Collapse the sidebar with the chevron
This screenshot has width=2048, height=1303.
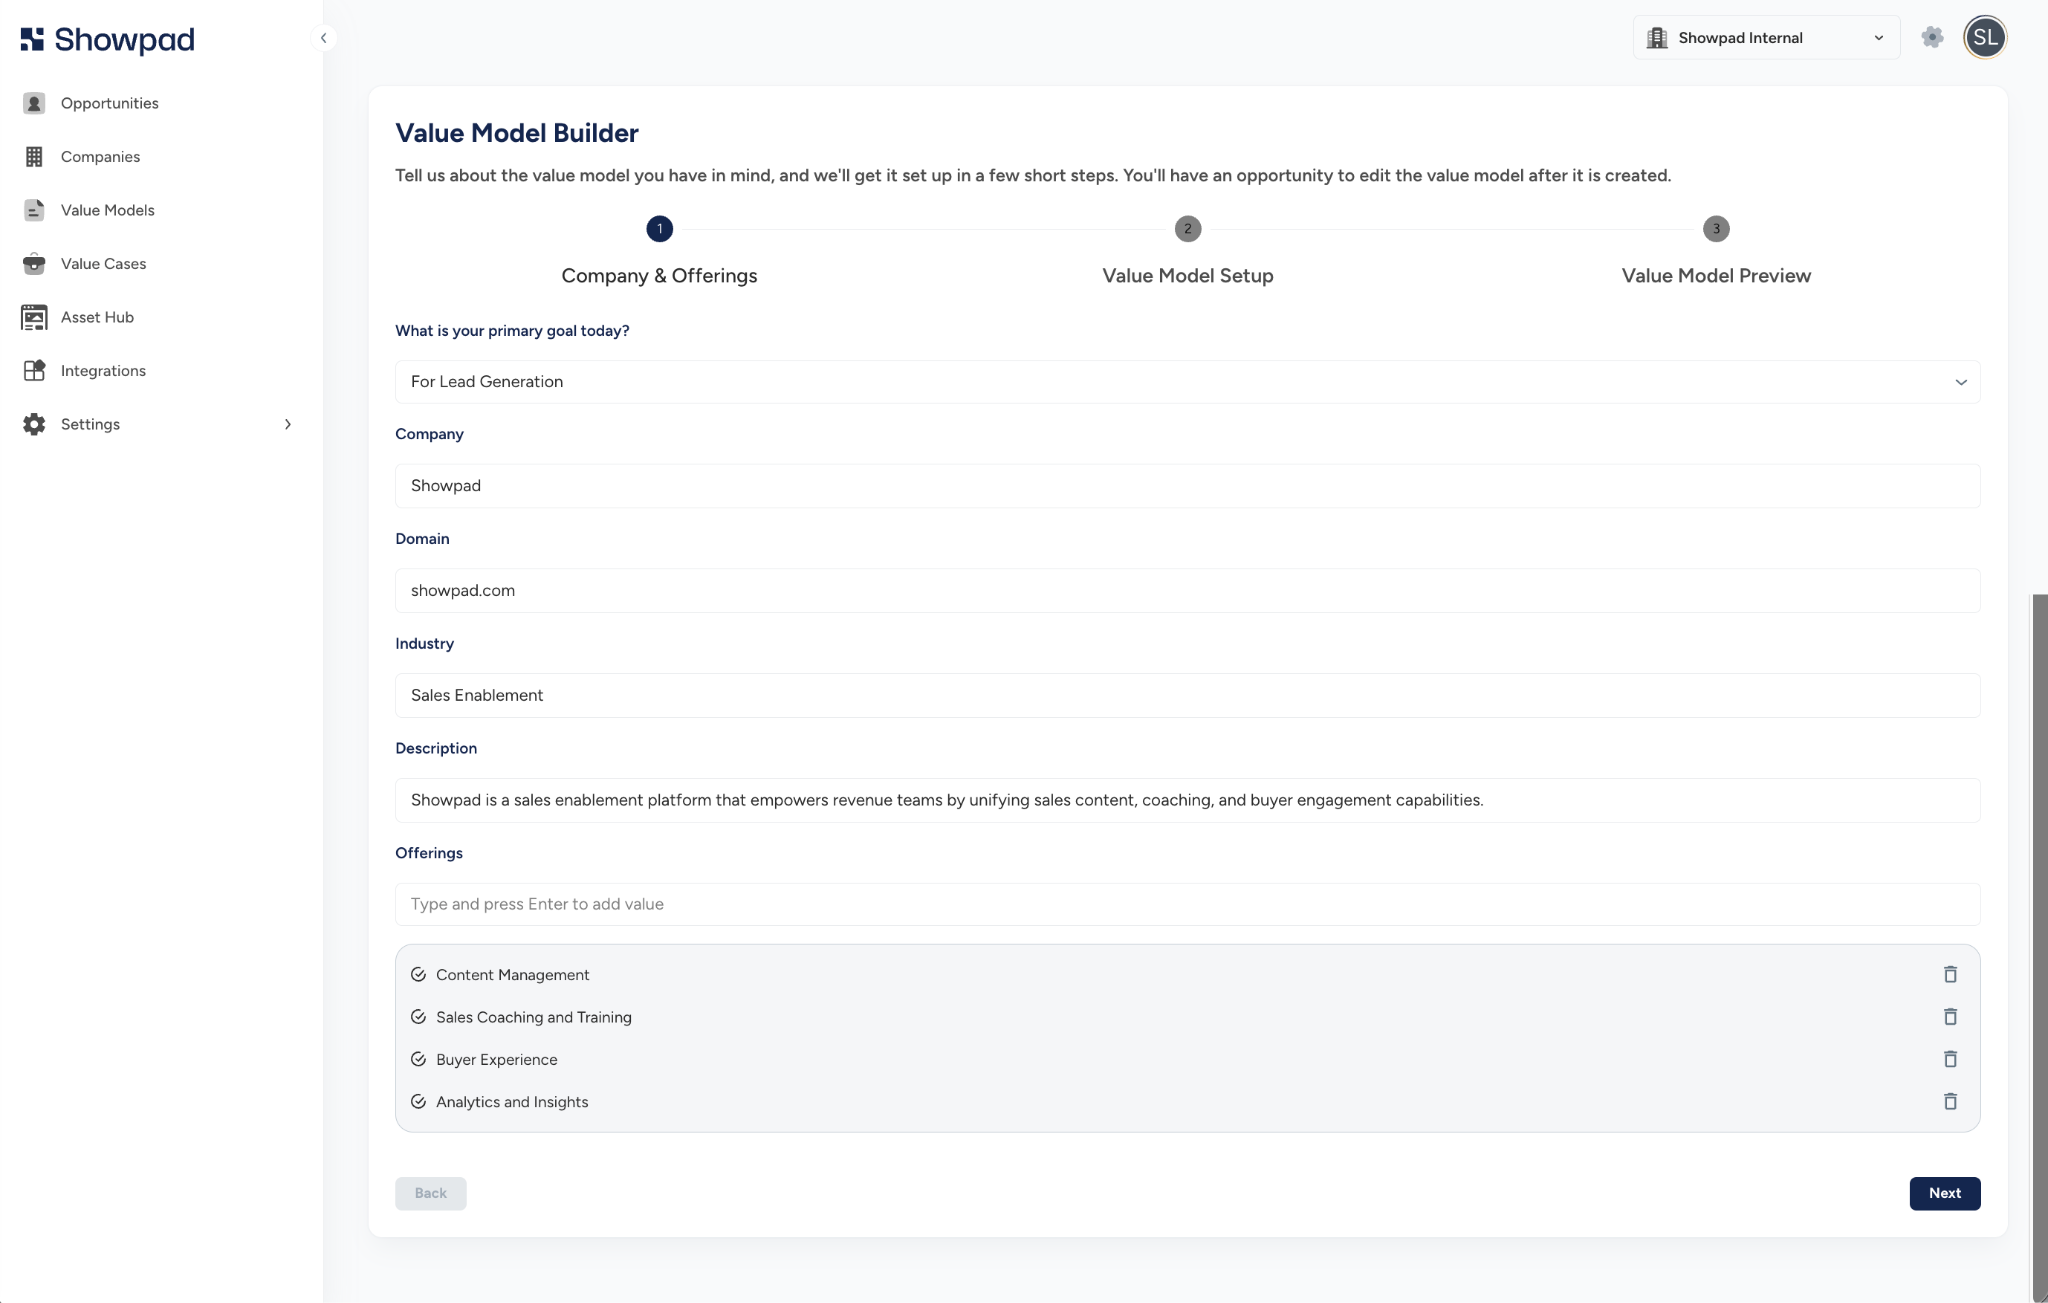pyautogui.click(x=323, y=38)
